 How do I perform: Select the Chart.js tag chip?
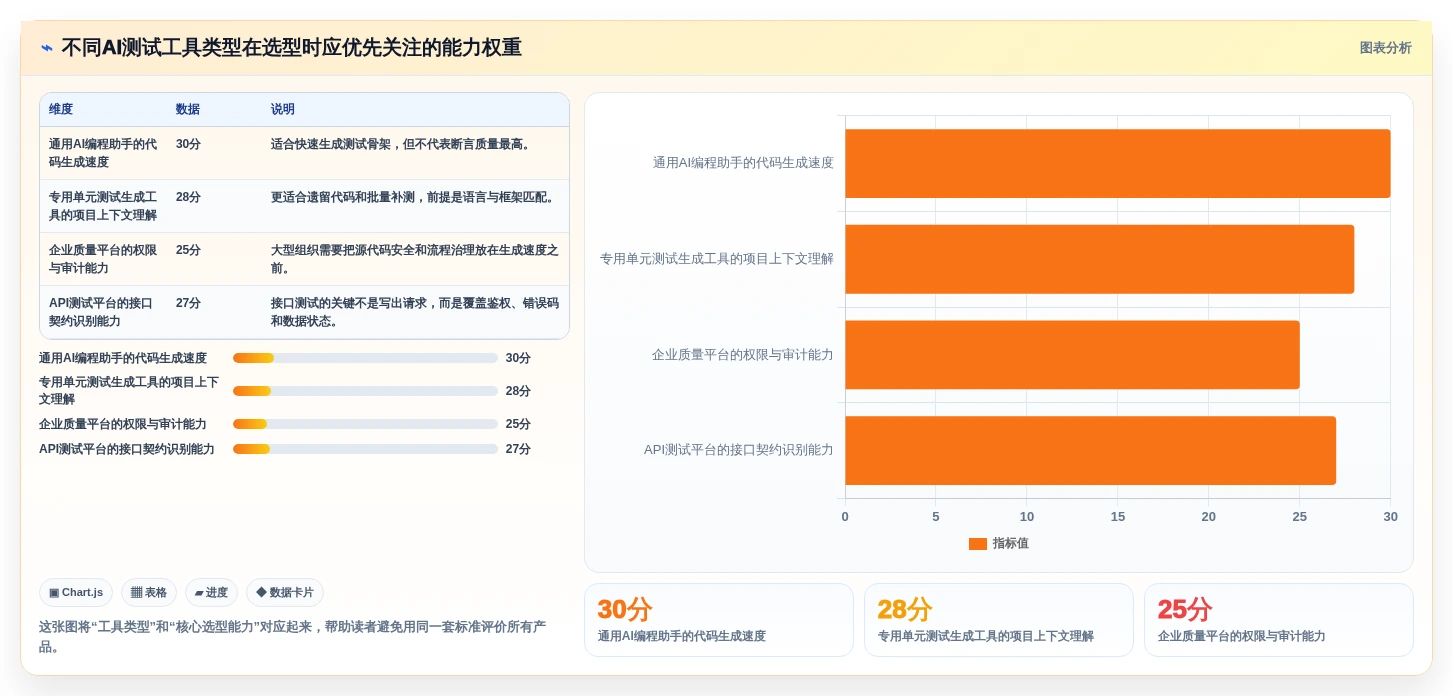(76, 593)
